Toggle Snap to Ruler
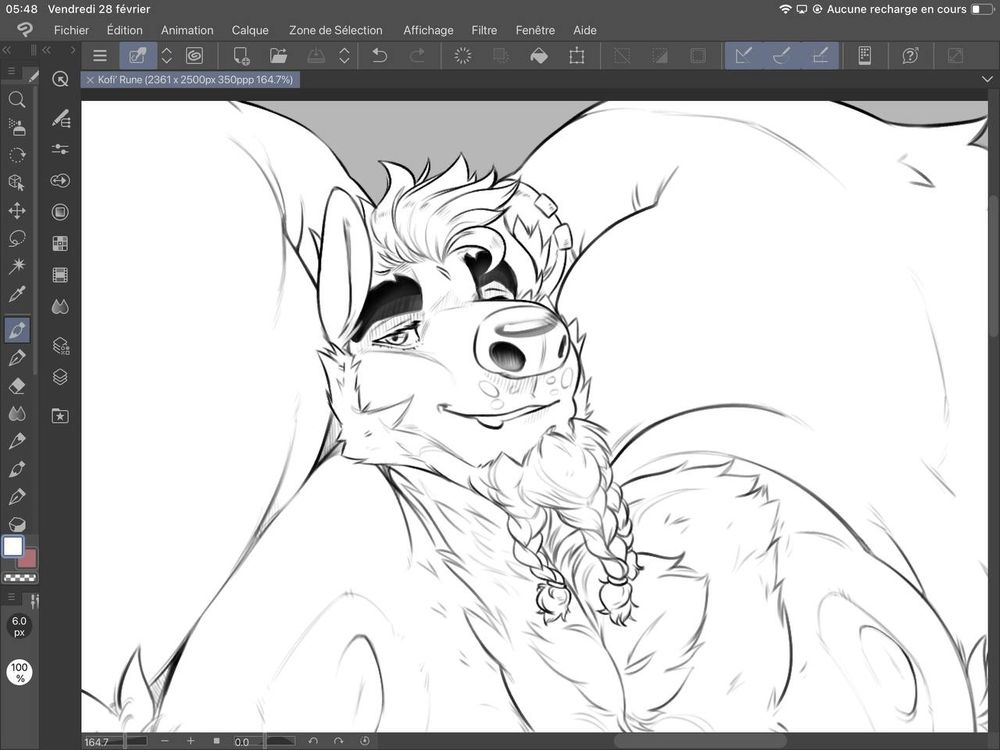The width and height of the screenshot is (1000, 750). (x=744, y=55)
